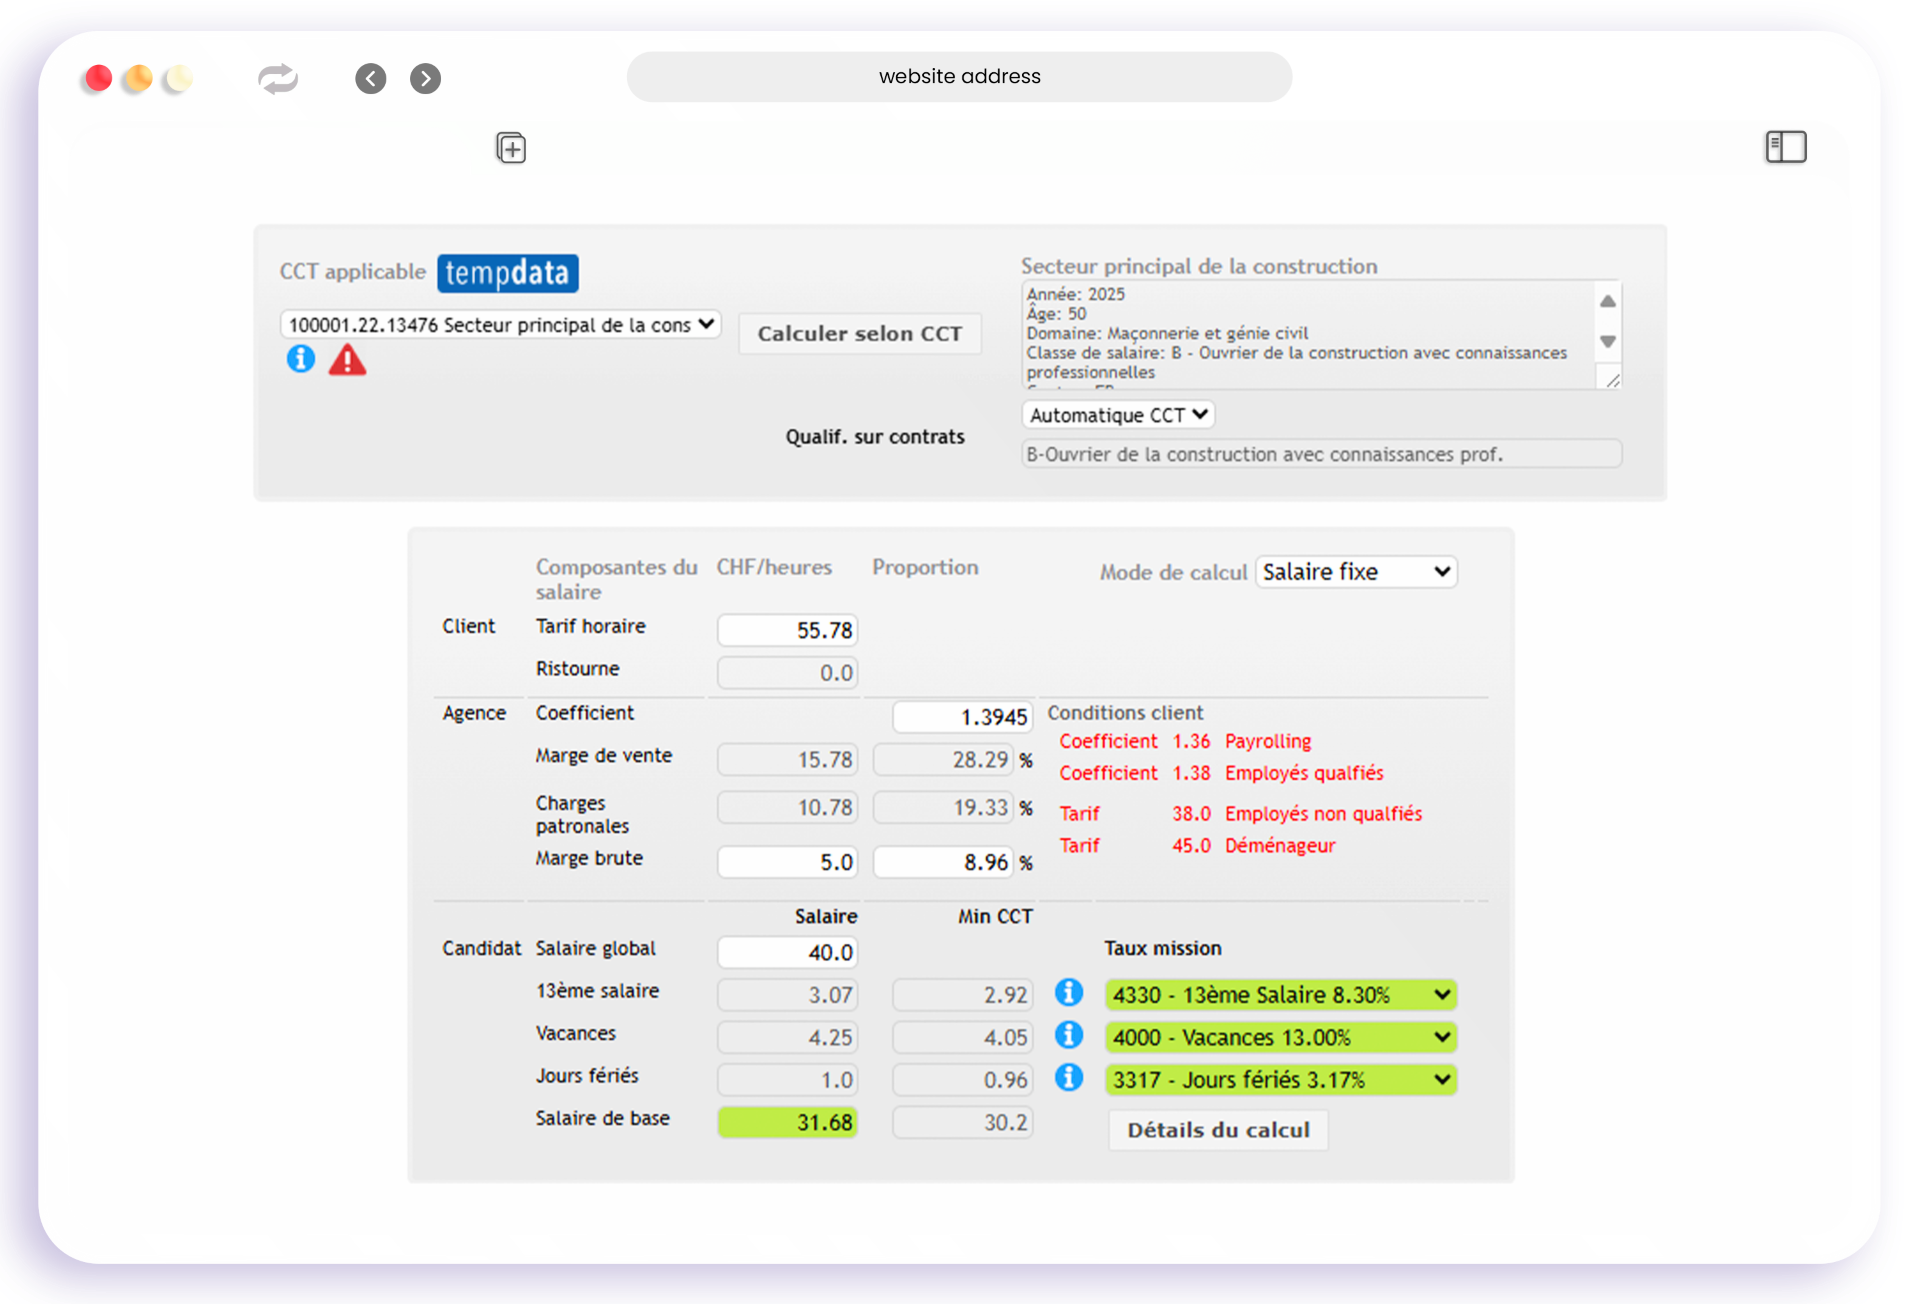The height and width of the screenshot is (1304, 1920).
Task: Open the CCT applicable dropdown
Action: pos(500,325)
